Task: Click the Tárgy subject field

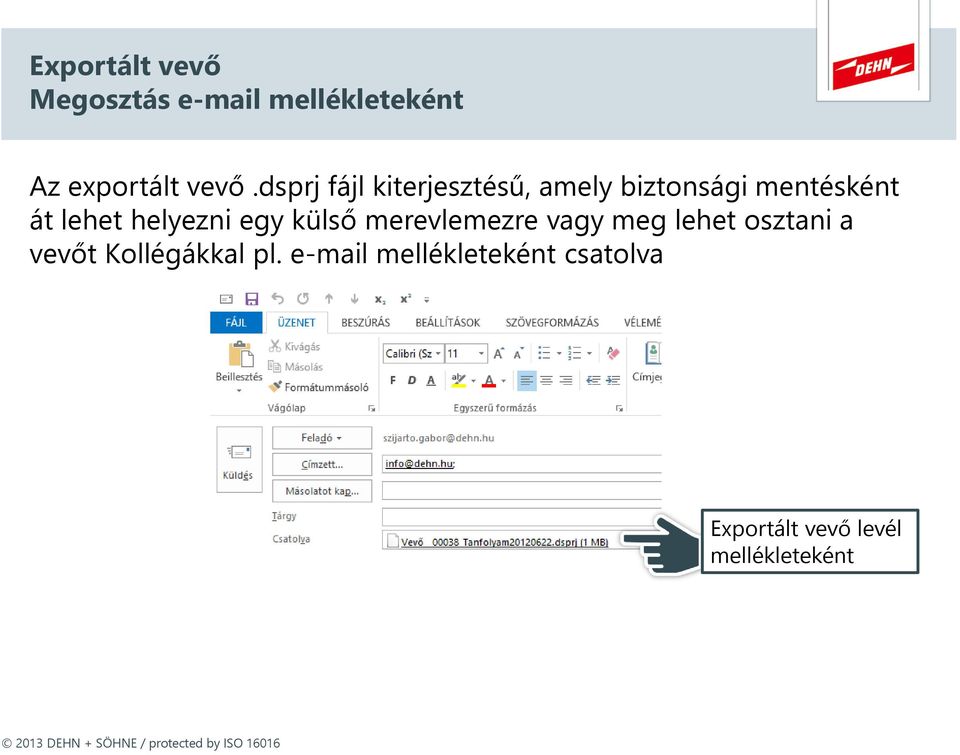Action: 522,517
